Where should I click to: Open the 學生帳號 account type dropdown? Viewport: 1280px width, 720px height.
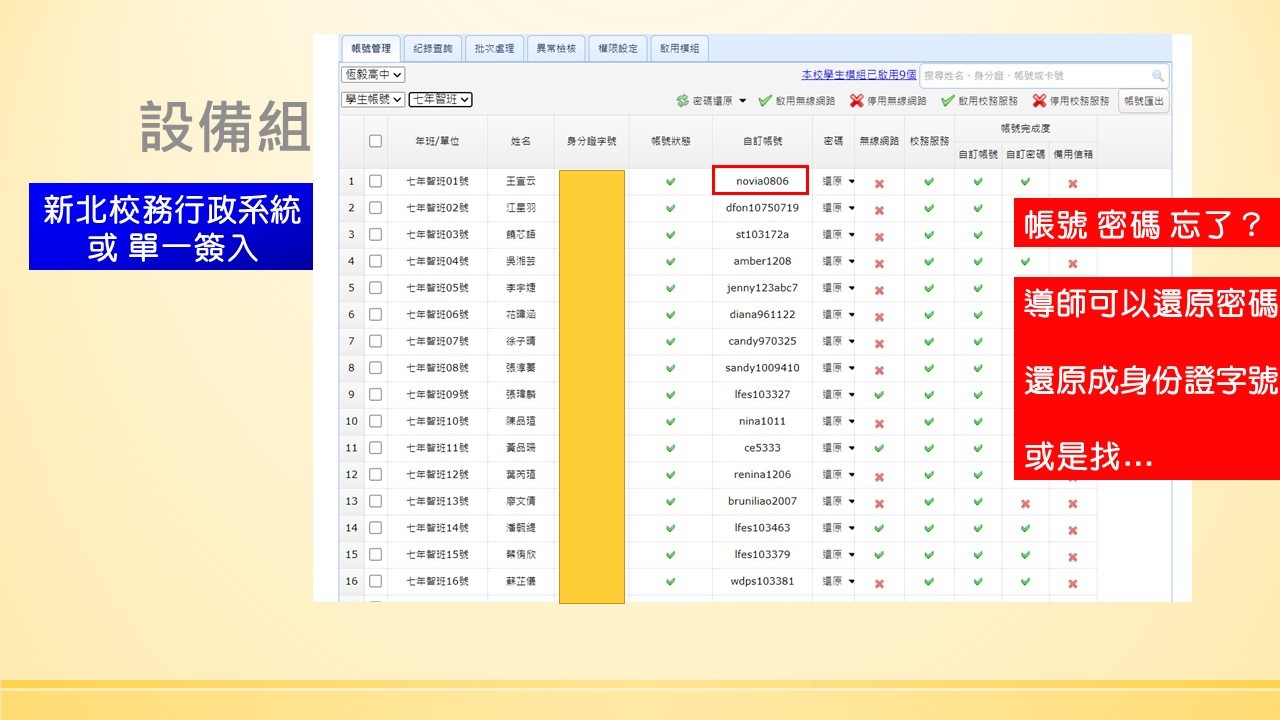pos(374,99)
